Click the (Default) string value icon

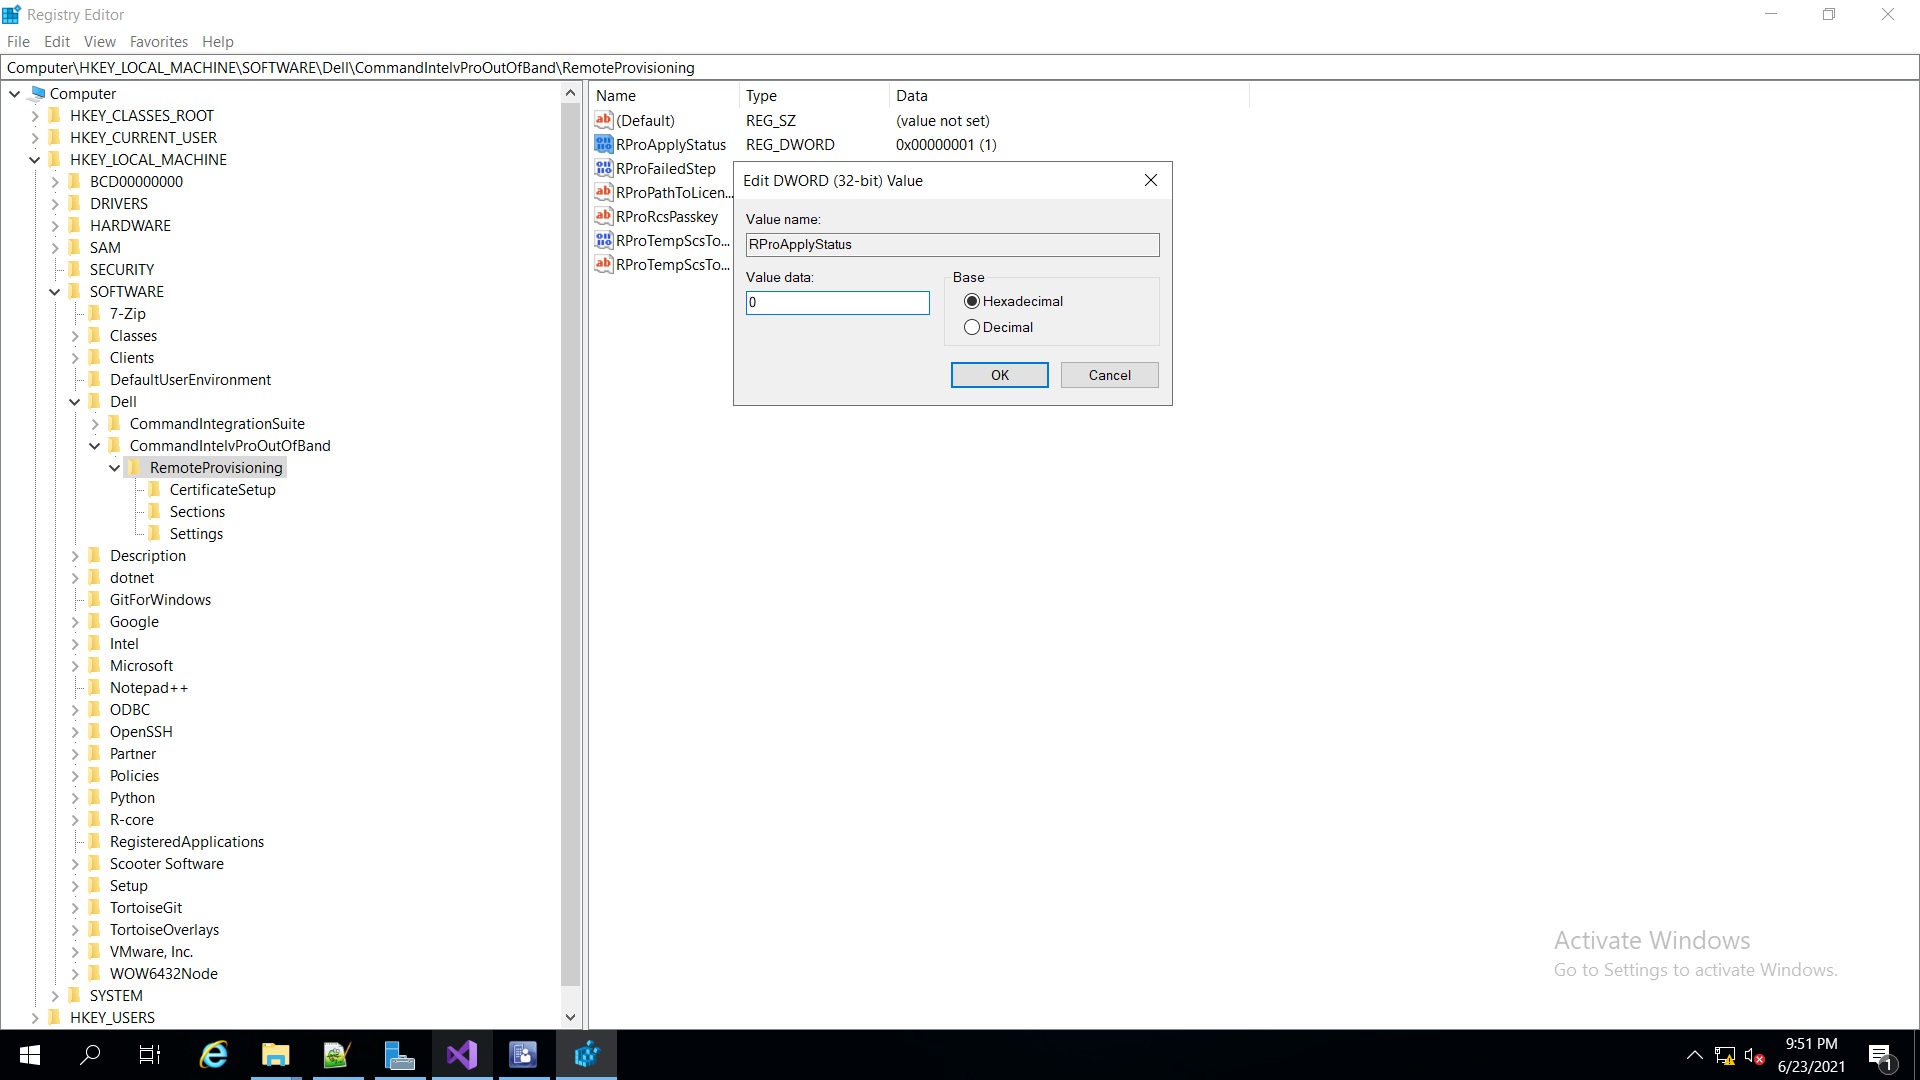pyautogui.click(x=603, y=120)
